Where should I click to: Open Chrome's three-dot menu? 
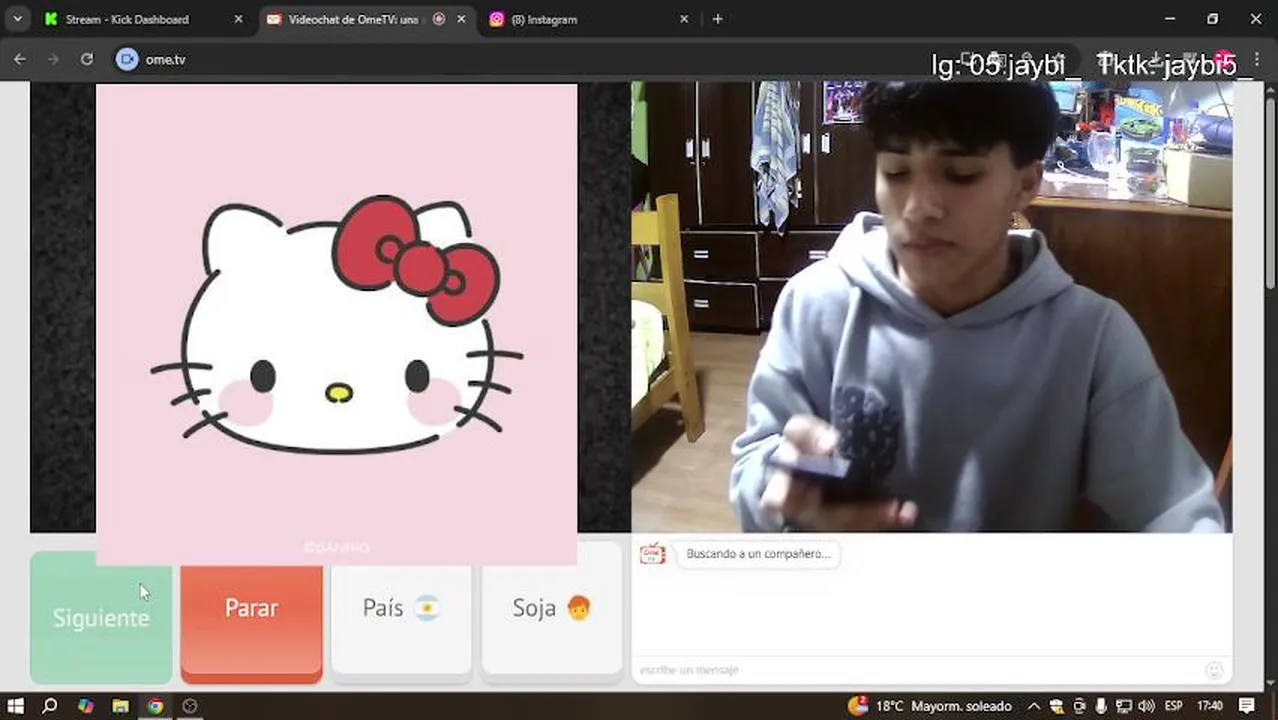click(1256, 59)
